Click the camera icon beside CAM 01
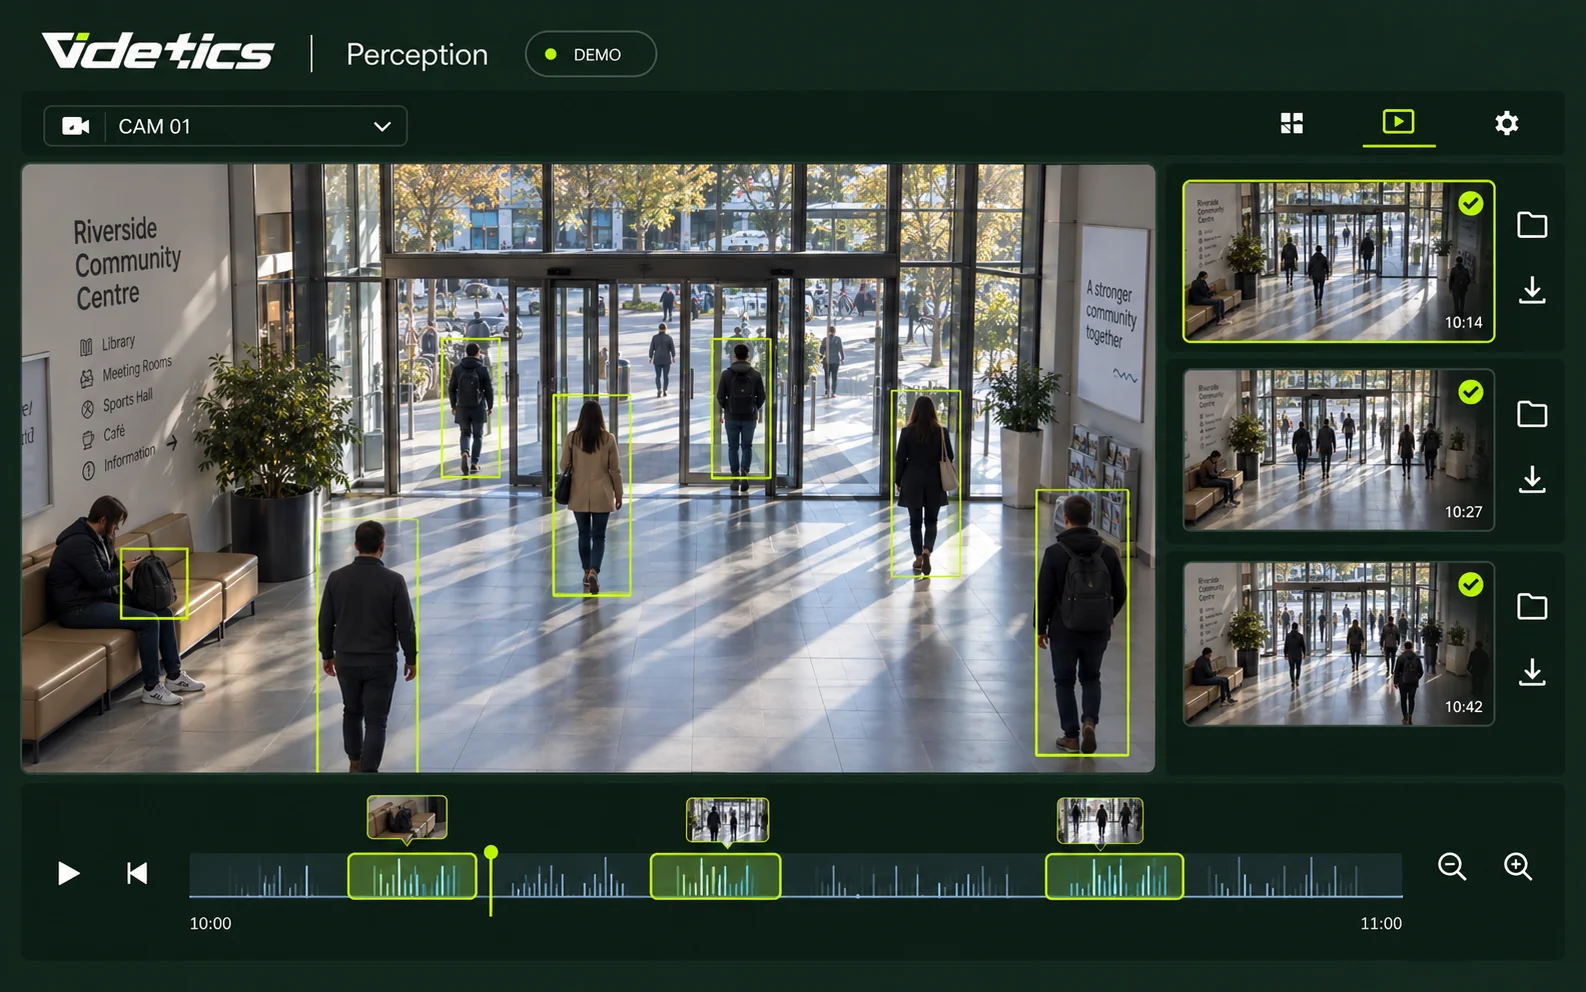 click(76, 126)
